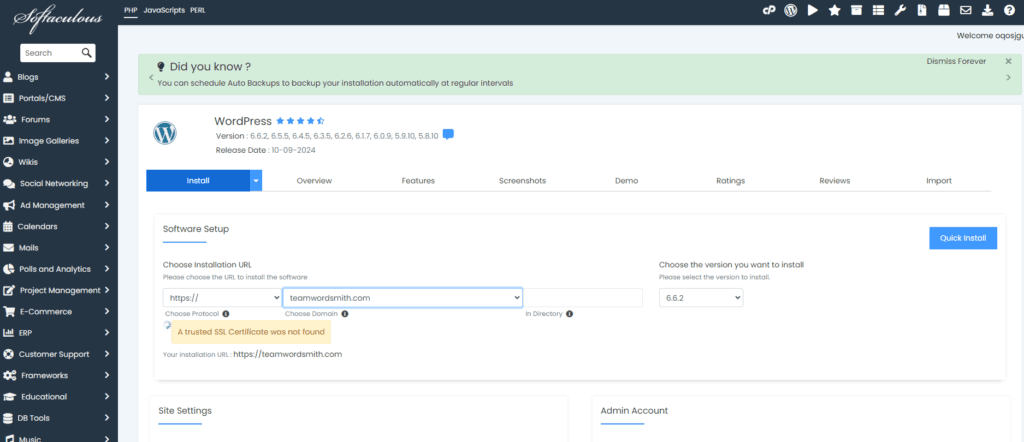This screenshot has height=442, width=1024.
Task: Click the WordPress star rating
Action: tap(300, 121)
